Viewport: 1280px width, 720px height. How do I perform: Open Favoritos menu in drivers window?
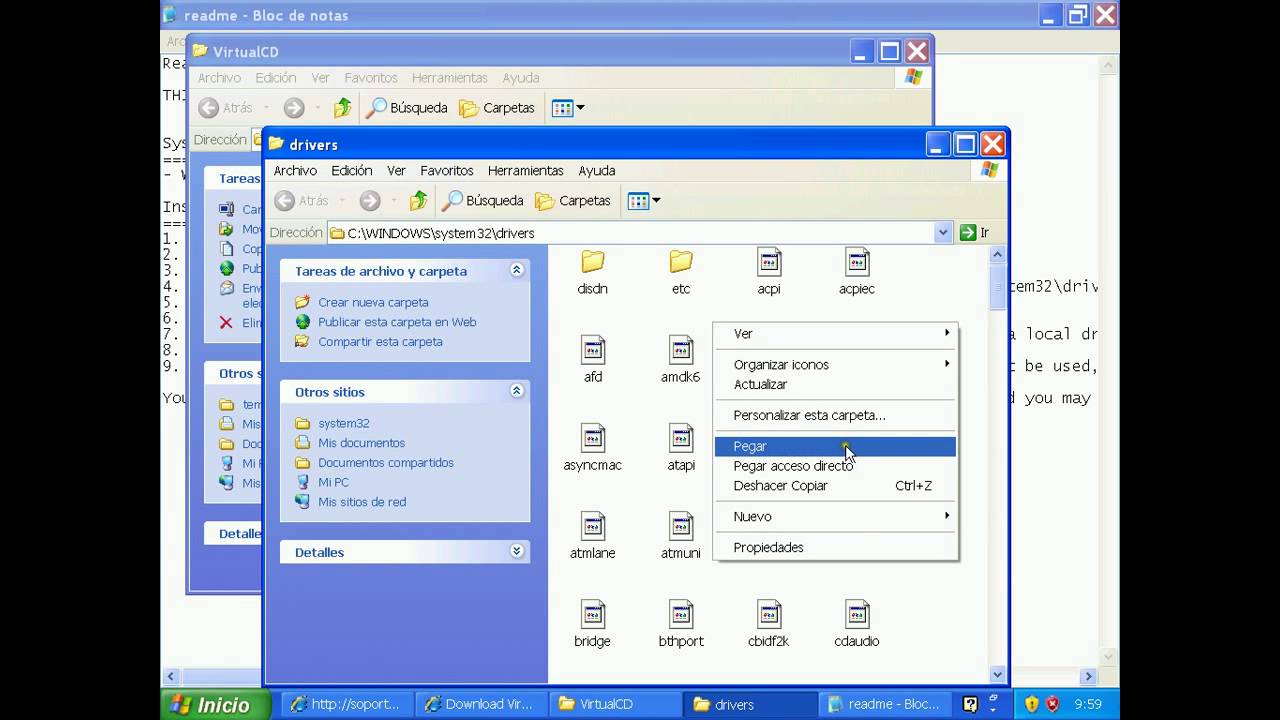(447, 171)
